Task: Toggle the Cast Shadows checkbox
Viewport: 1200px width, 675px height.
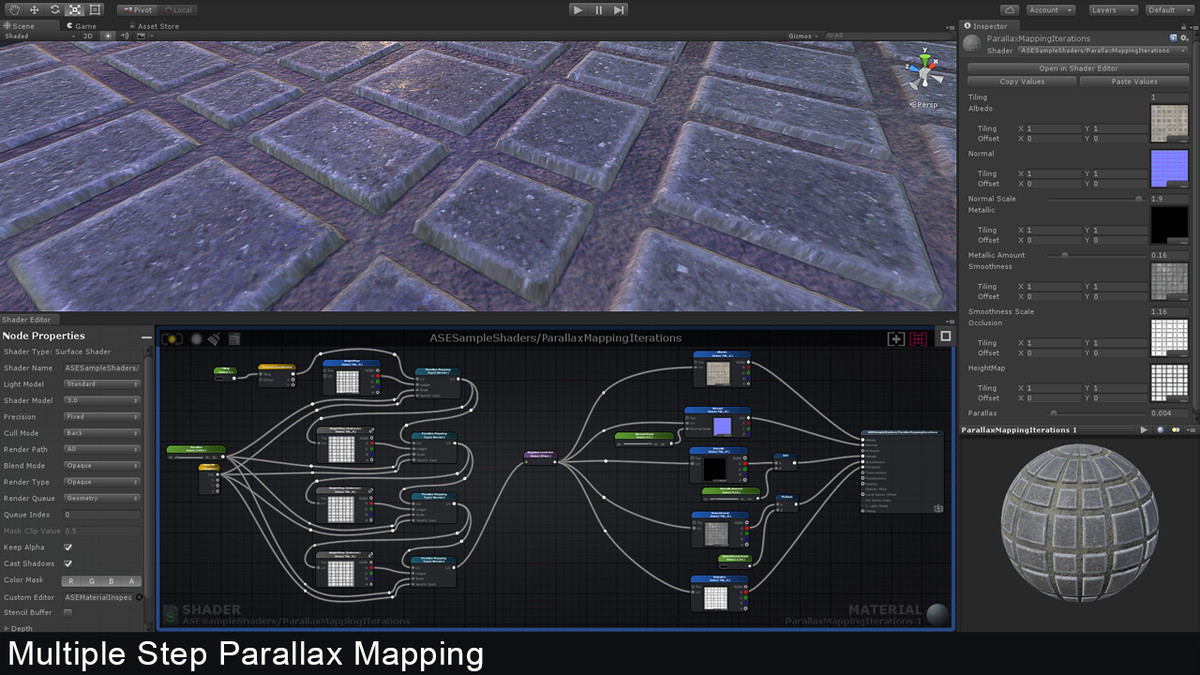Action: pos(68,563)
